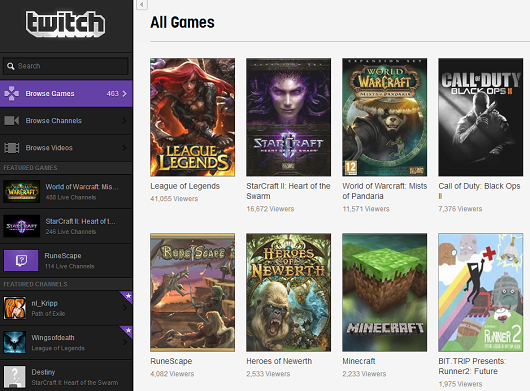Open League of Legends box art
This screenshot has width=530, height=391.
point(193,117)
